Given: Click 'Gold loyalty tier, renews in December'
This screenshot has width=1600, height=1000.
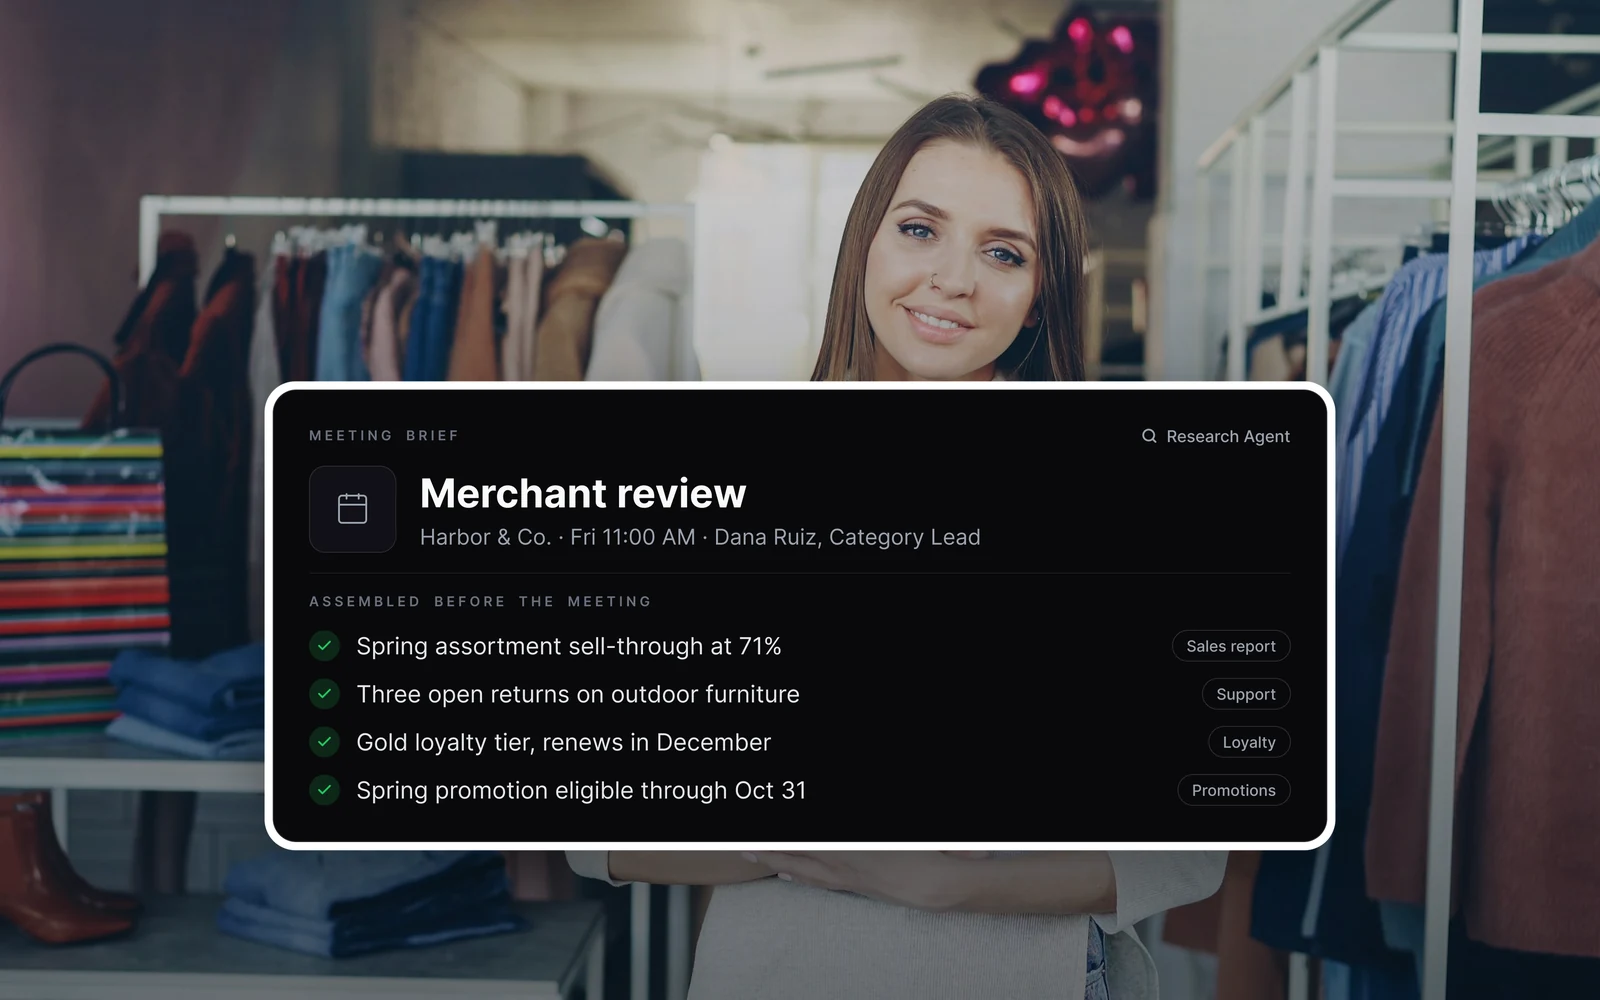Looking at the screenshot, I should [x=564, y=742].
